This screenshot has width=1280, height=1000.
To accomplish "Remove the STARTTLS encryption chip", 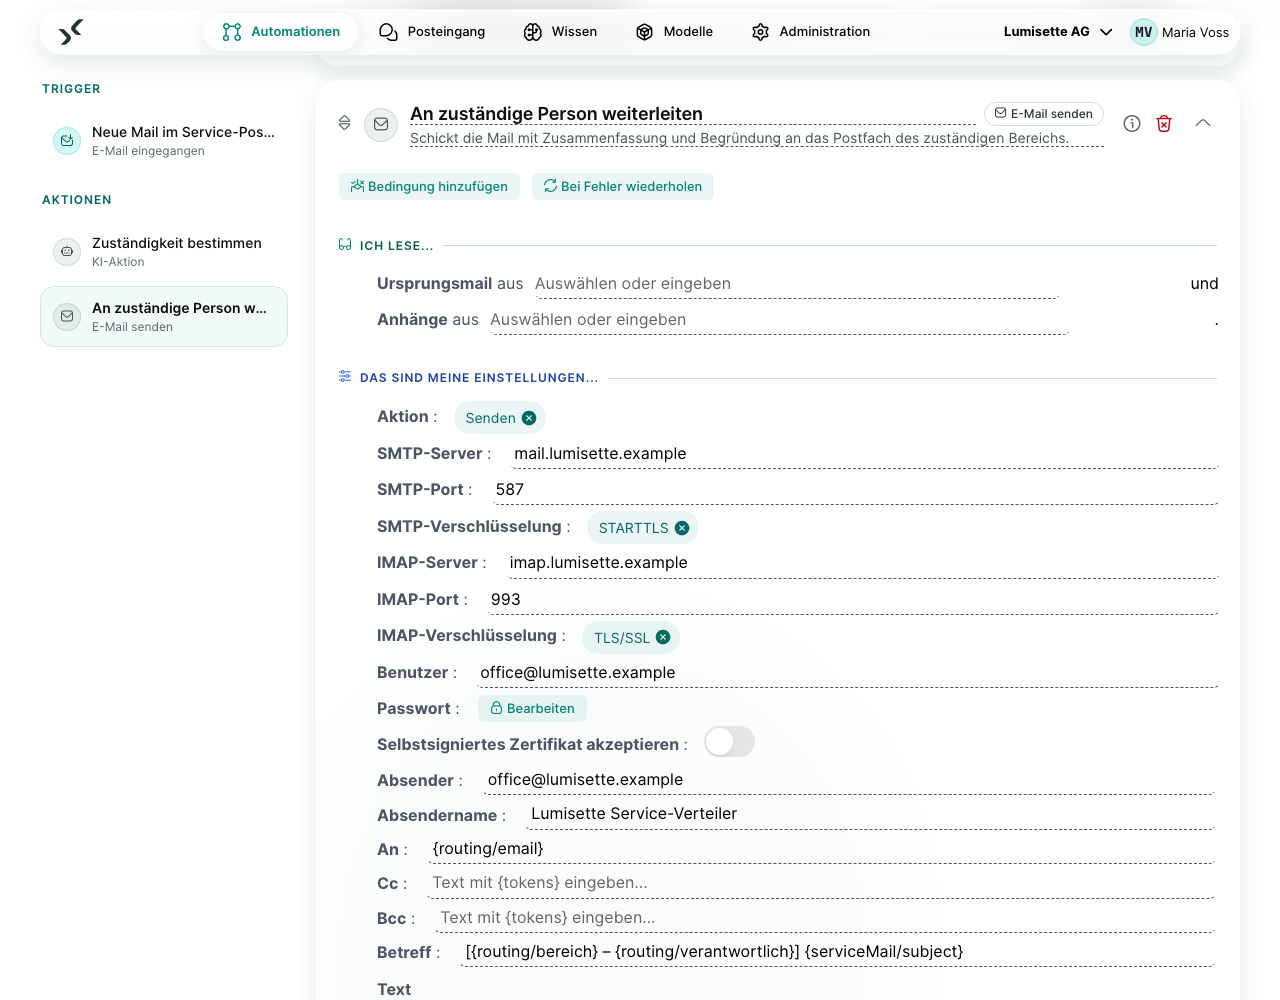I will (x=682, y=528).
